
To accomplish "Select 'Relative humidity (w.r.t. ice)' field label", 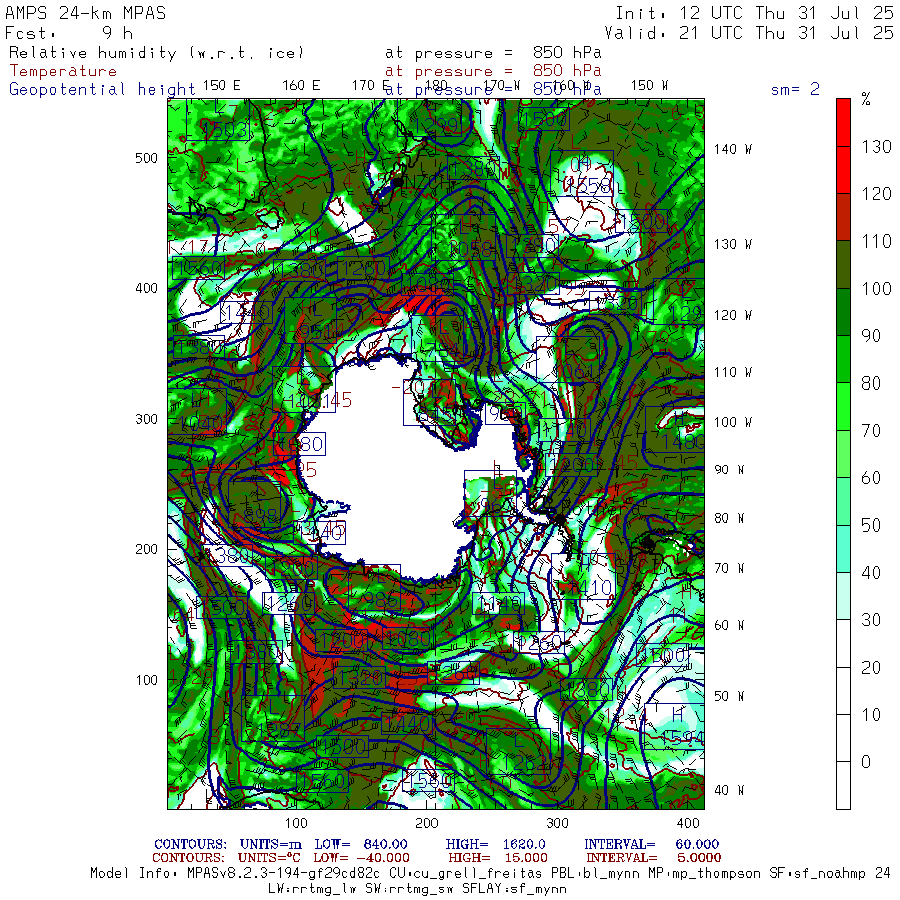I will (x=156, y=53).
